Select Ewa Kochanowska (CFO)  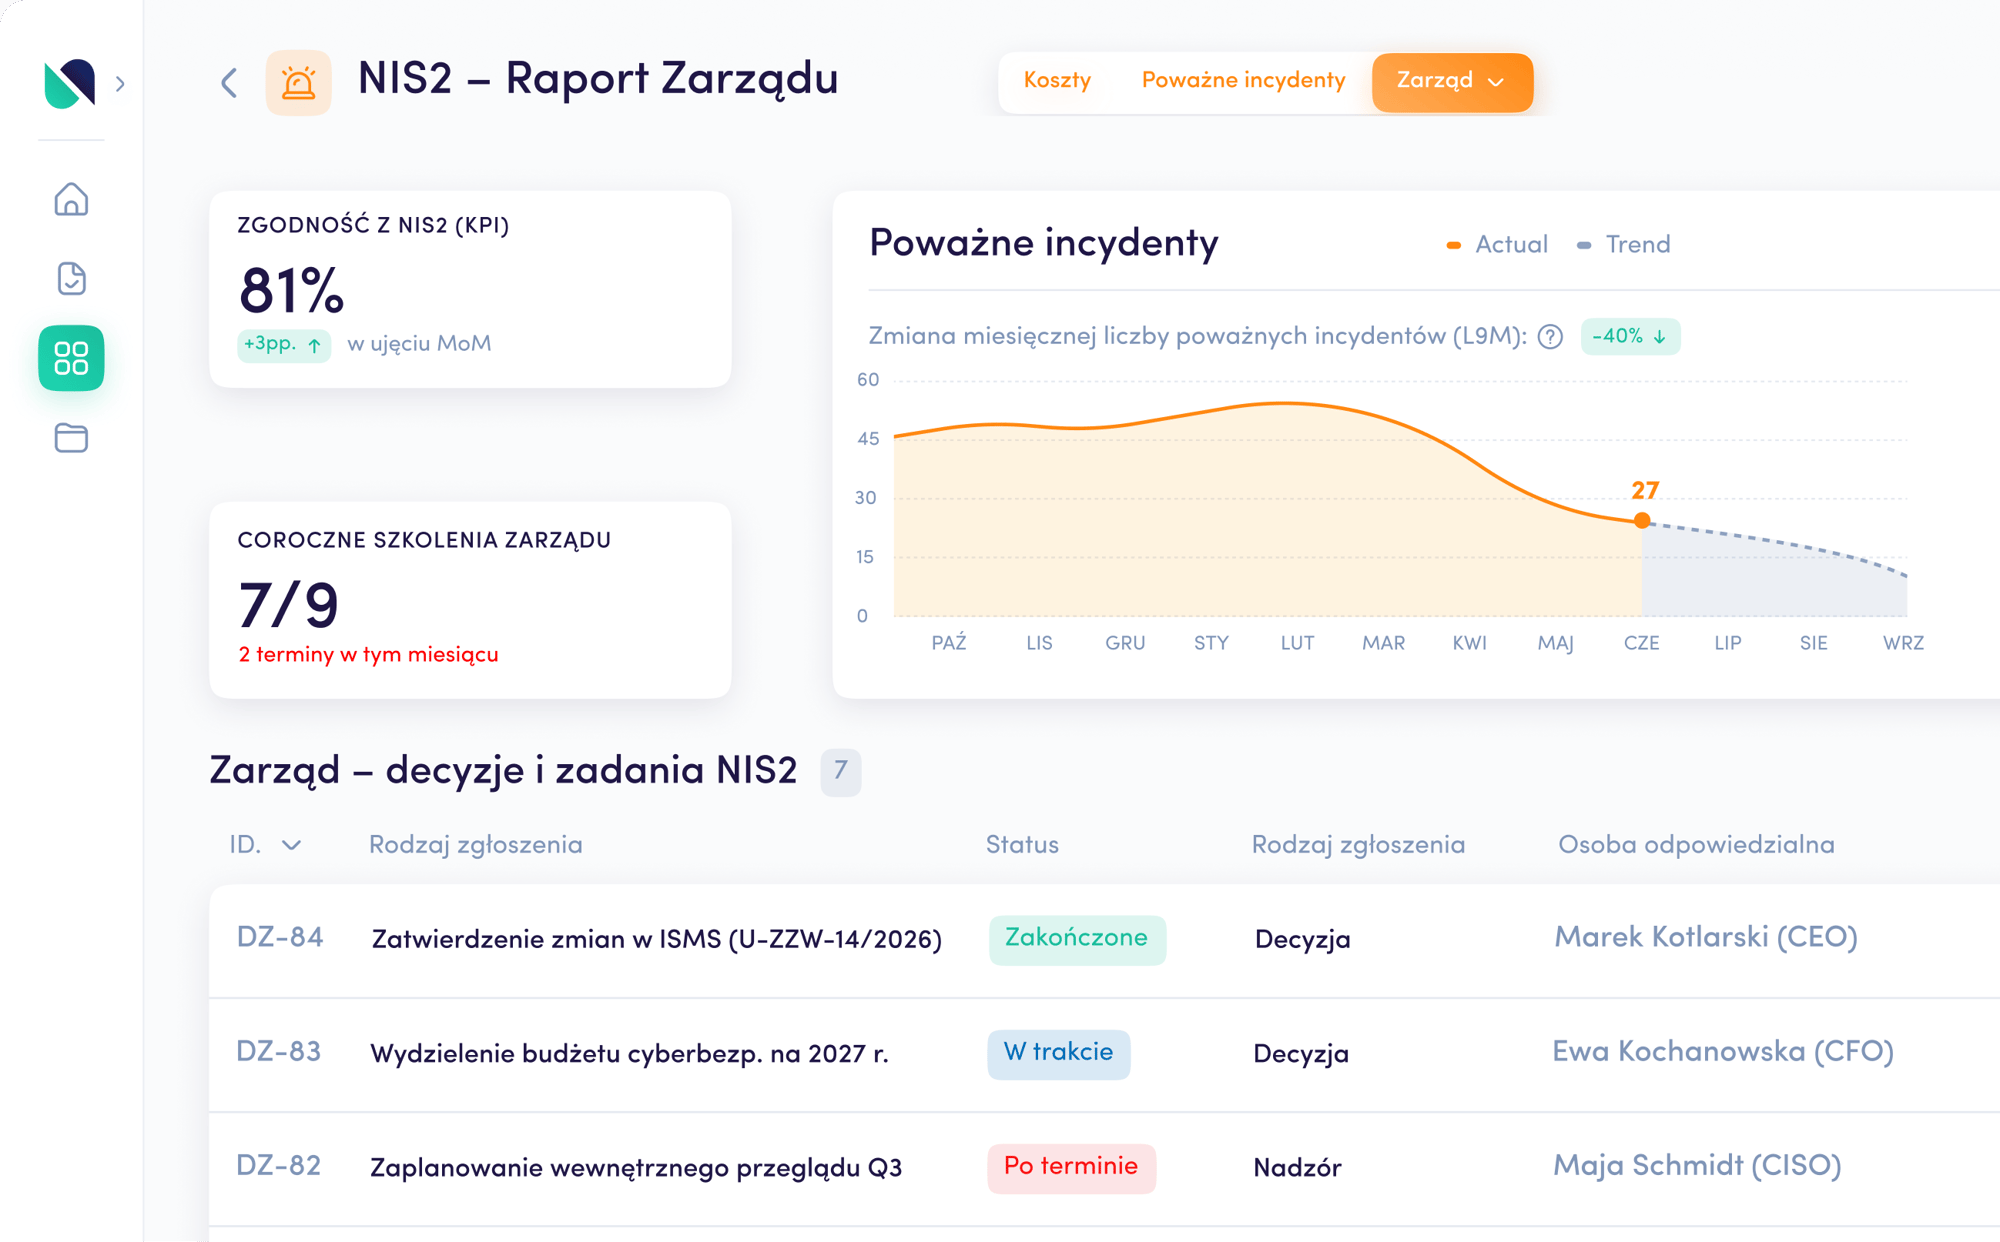pos(1723,1052)
